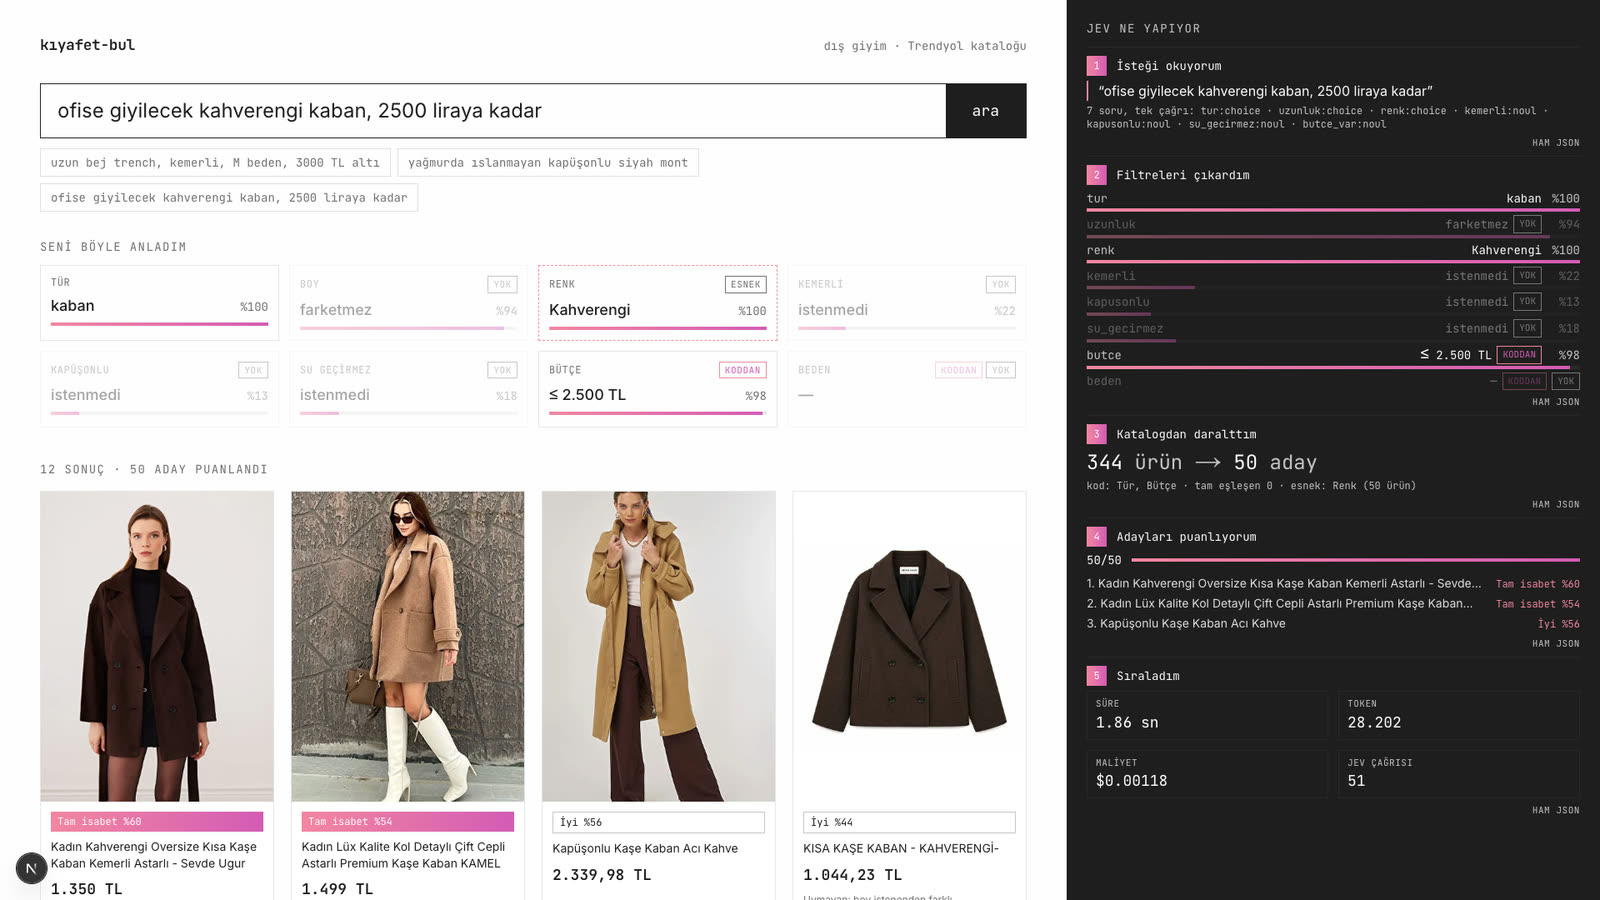Click the 'Tam isabet %60' match badge
Screen dimensions: 1600x900
click(157, 822)
